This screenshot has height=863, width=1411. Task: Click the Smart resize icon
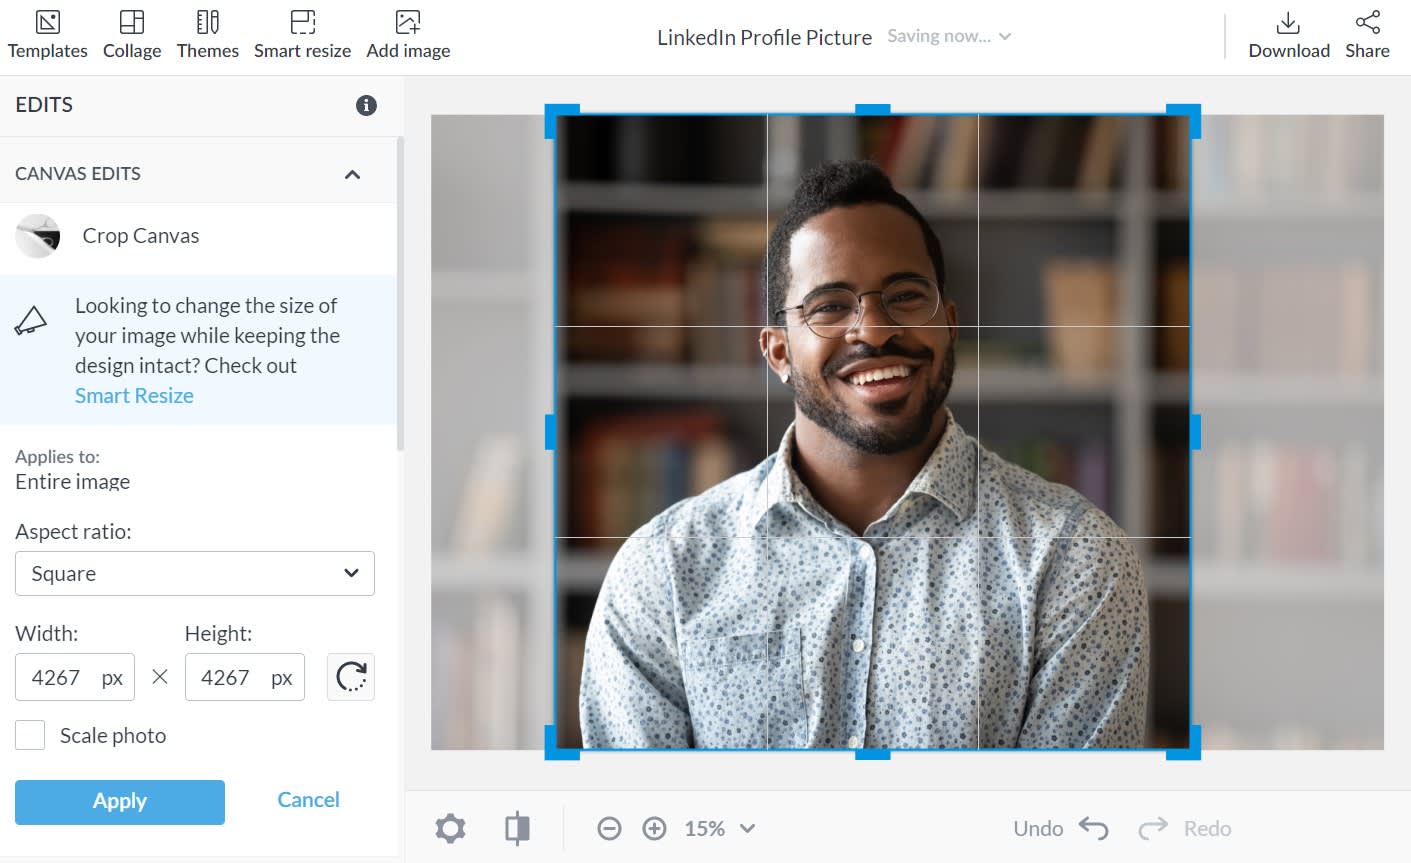(x=303, y=22)
